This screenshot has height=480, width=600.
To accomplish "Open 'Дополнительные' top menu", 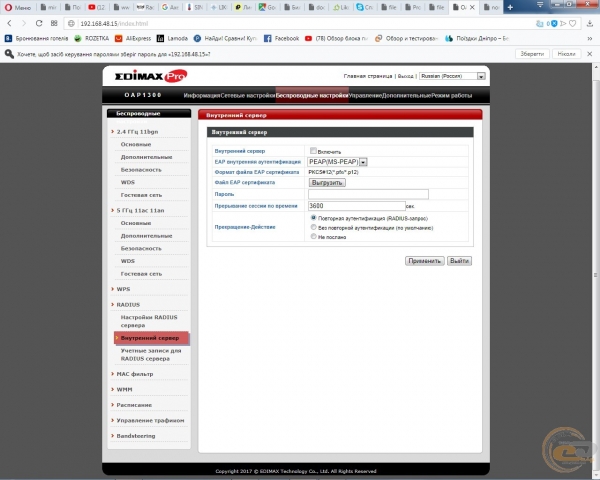I will [x=406, y=95].
